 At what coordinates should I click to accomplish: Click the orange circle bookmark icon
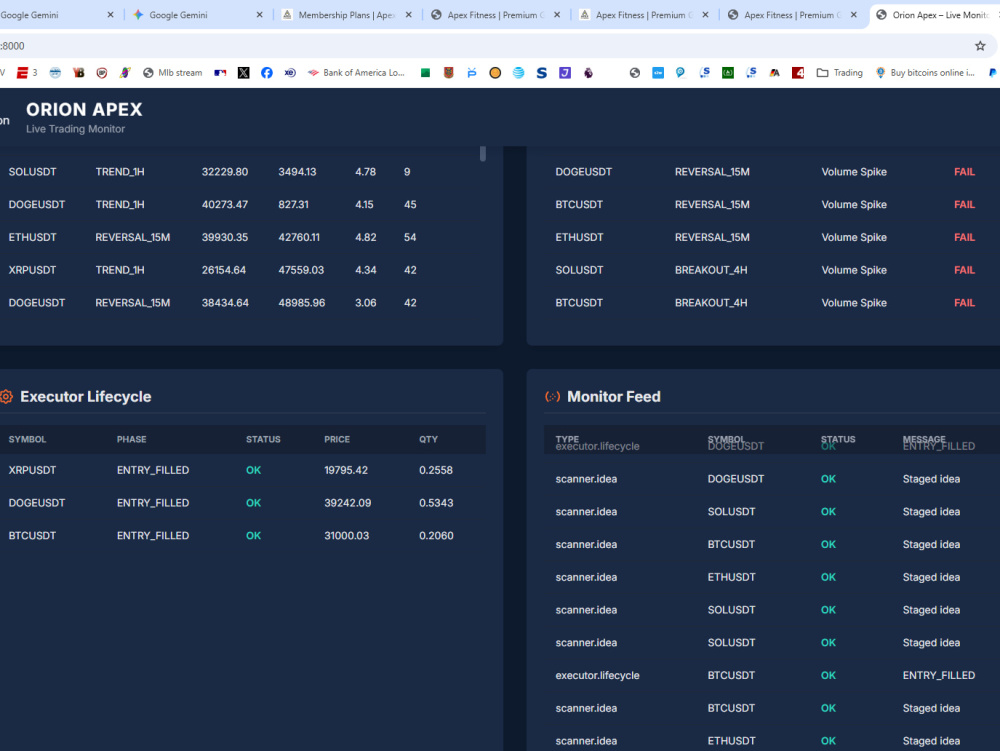tap(495, 73)
